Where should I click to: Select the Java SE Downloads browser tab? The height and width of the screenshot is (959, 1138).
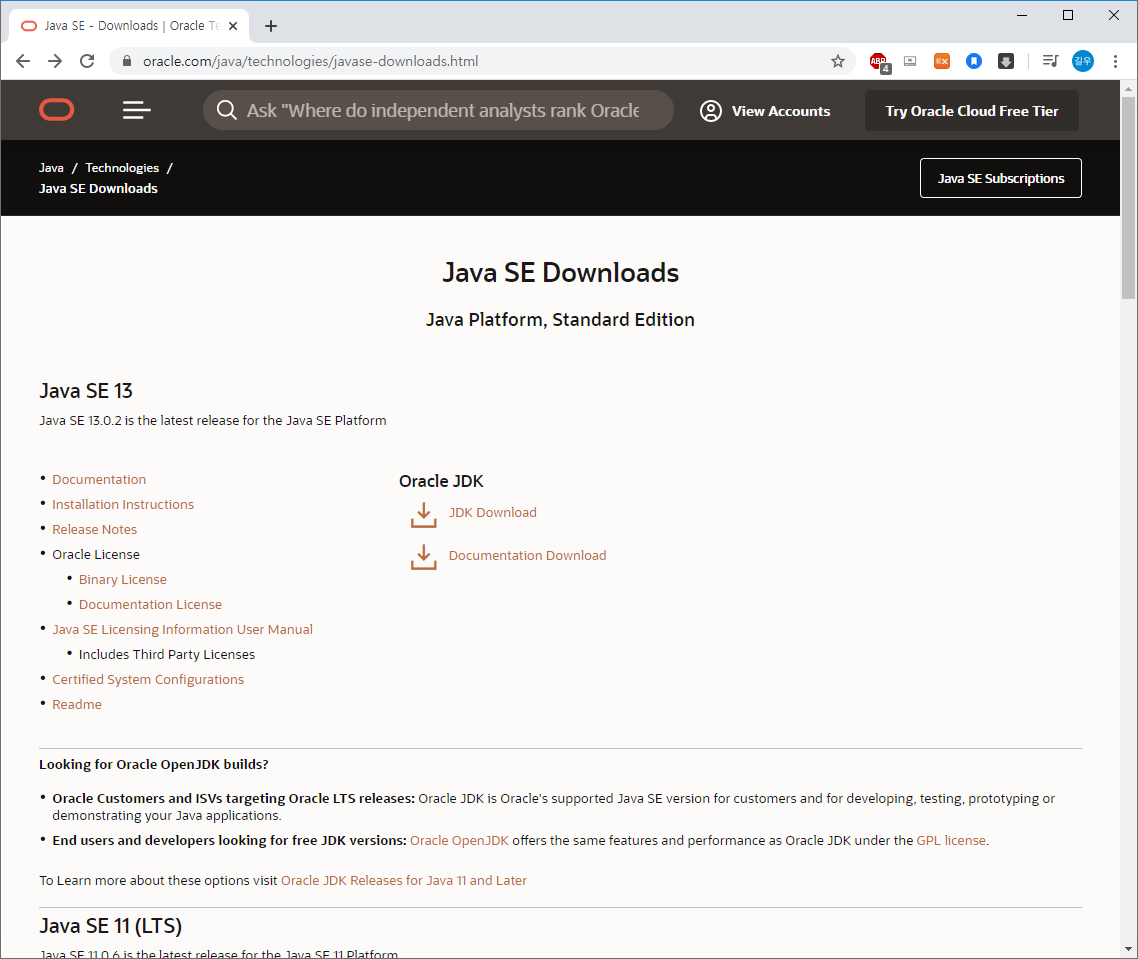pyautogui.click(x=129, y=26)
